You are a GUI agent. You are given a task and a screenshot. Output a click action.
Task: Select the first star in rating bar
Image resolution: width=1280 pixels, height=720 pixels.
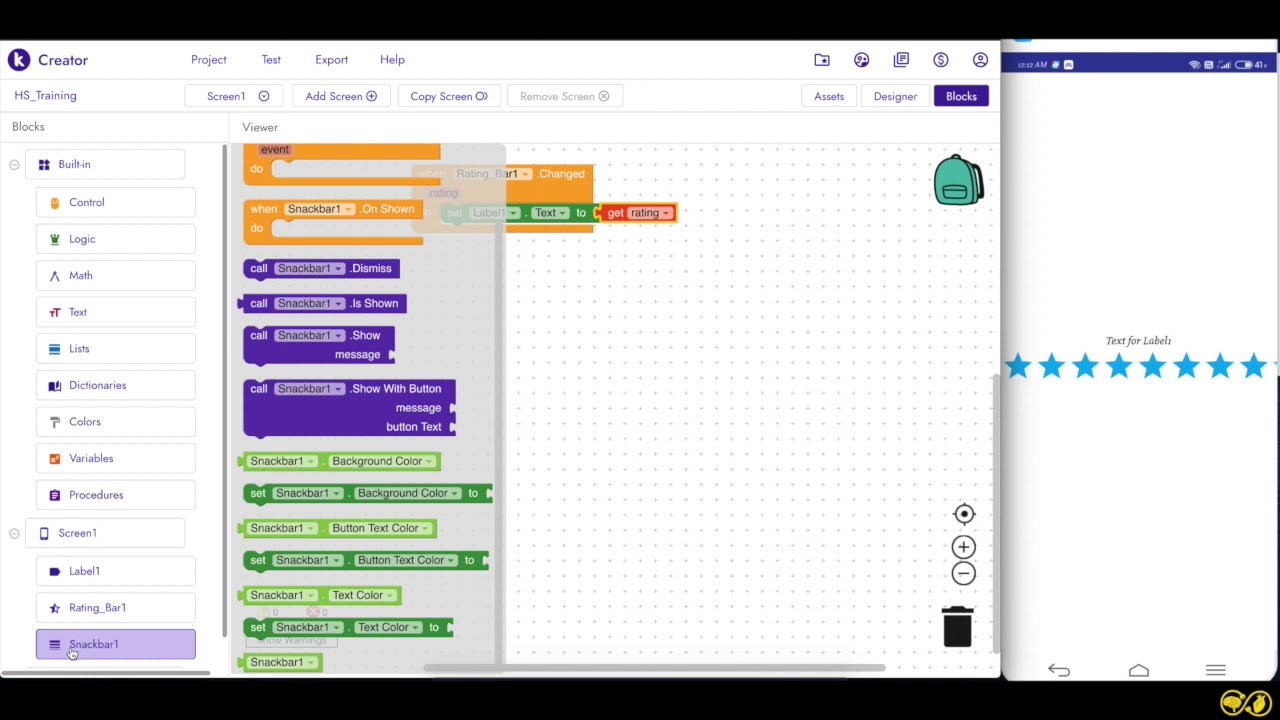1018,367
